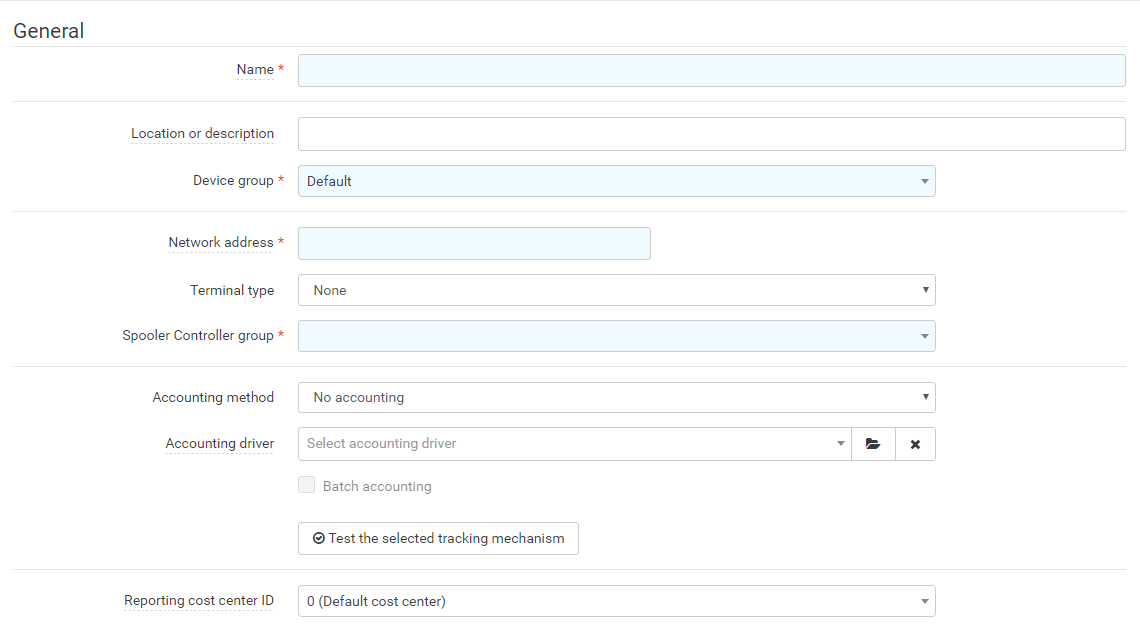The image size is (1140, 631).
Task: Open the Terminal type dropdown
Action: (616, 290)
